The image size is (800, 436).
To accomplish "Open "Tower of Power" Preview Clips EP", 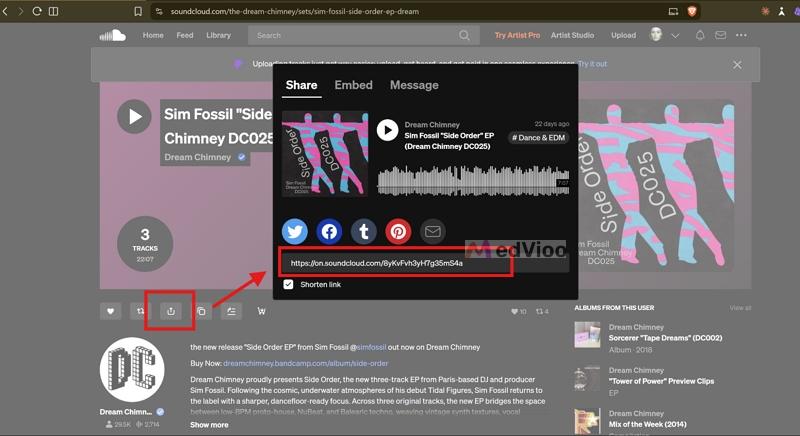I will [661, 381].
